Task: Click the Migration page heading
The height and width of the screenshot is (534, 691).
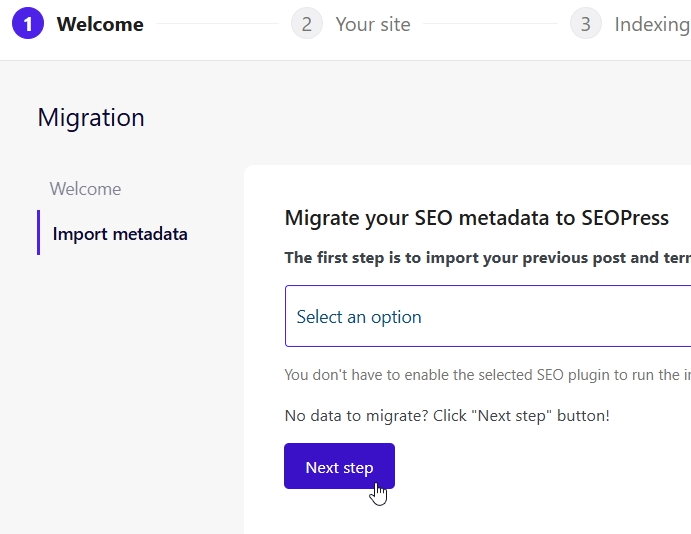Action: point(91,117)
